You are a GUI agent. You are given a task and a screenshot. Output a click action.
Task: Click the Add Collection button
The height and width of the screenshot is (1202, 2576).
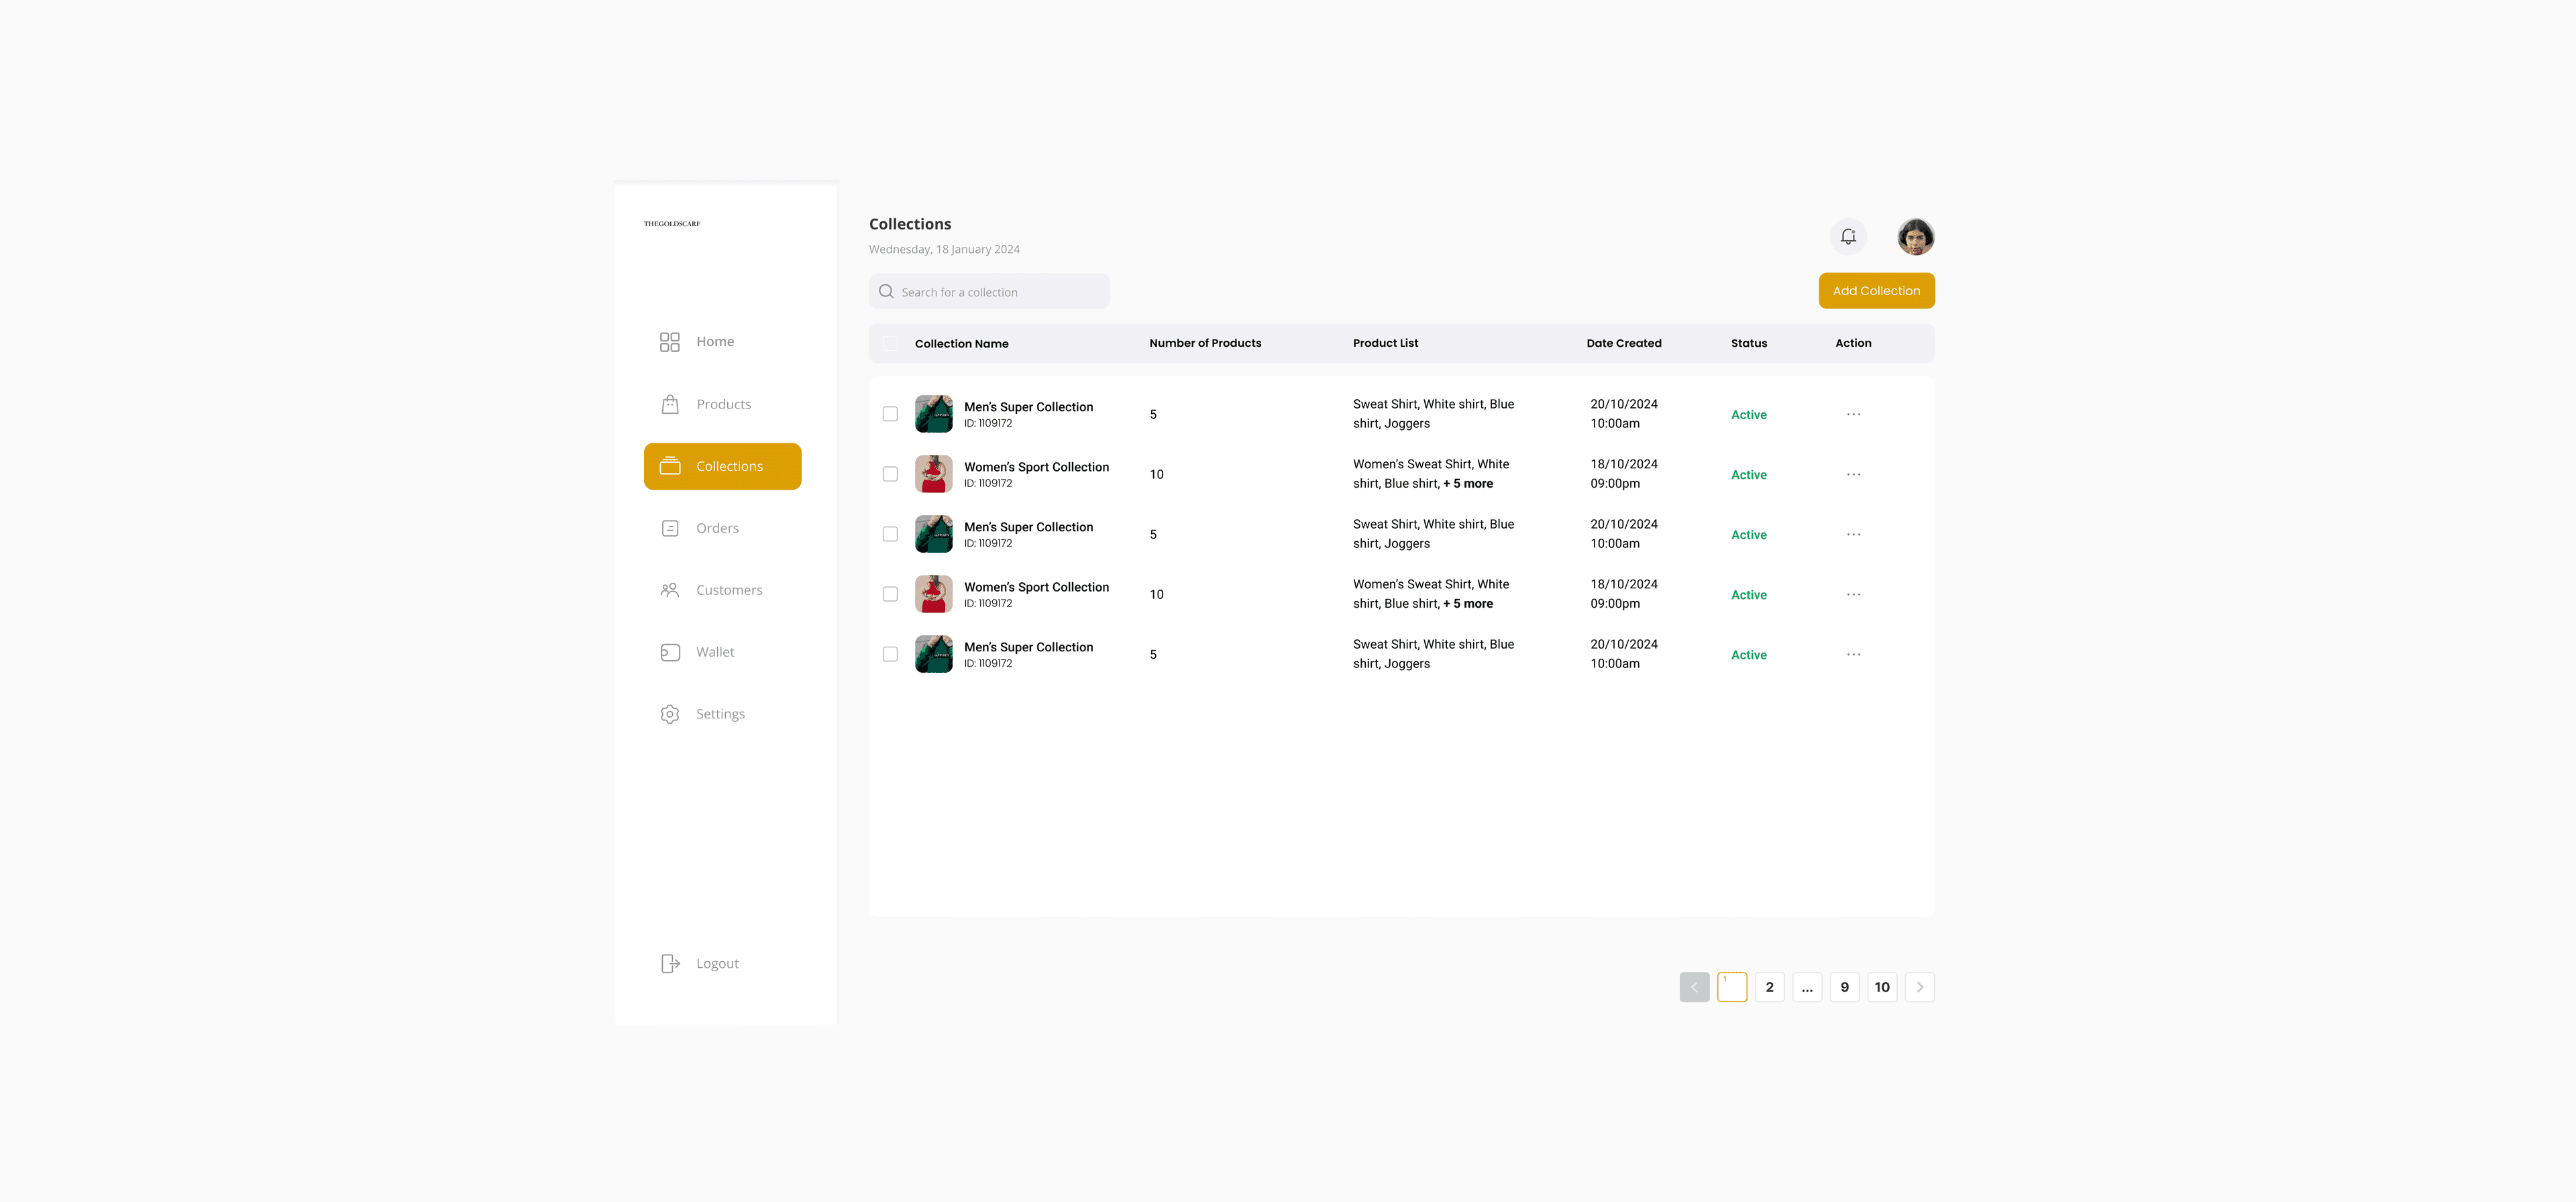tap(1876, 291)
